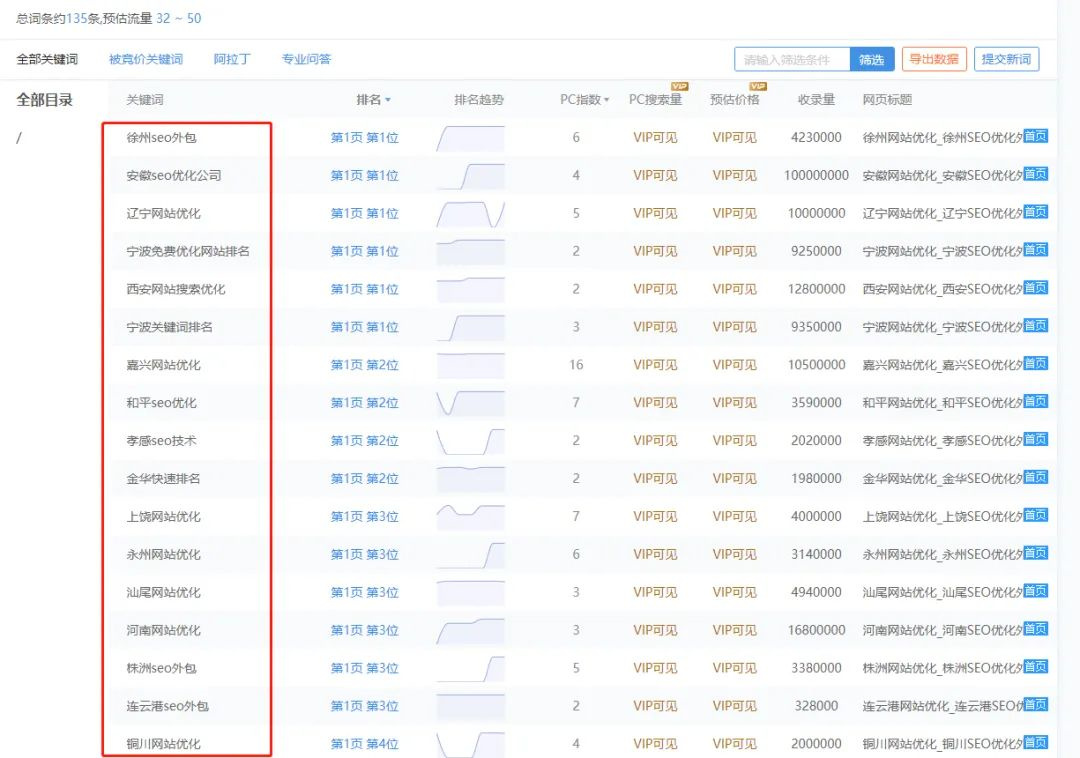Viewport: 1080px width, 758px height.
Task: Sort by PC指数 column dropdown
Action: pos(584,100)
